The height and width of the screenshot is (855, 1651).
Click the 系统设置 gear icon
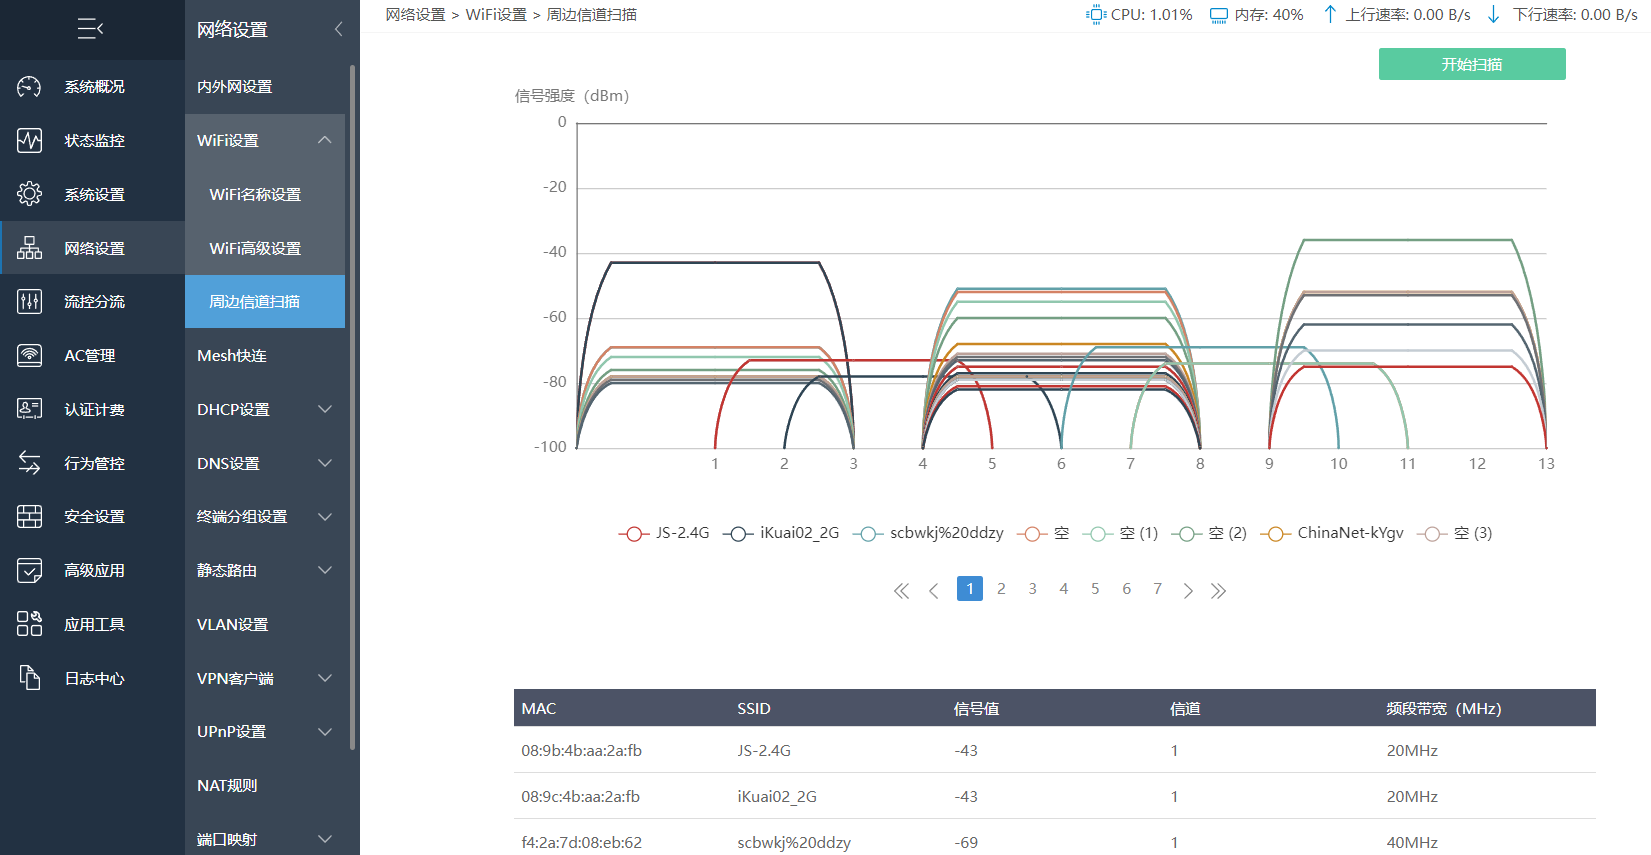click(29, 194)
